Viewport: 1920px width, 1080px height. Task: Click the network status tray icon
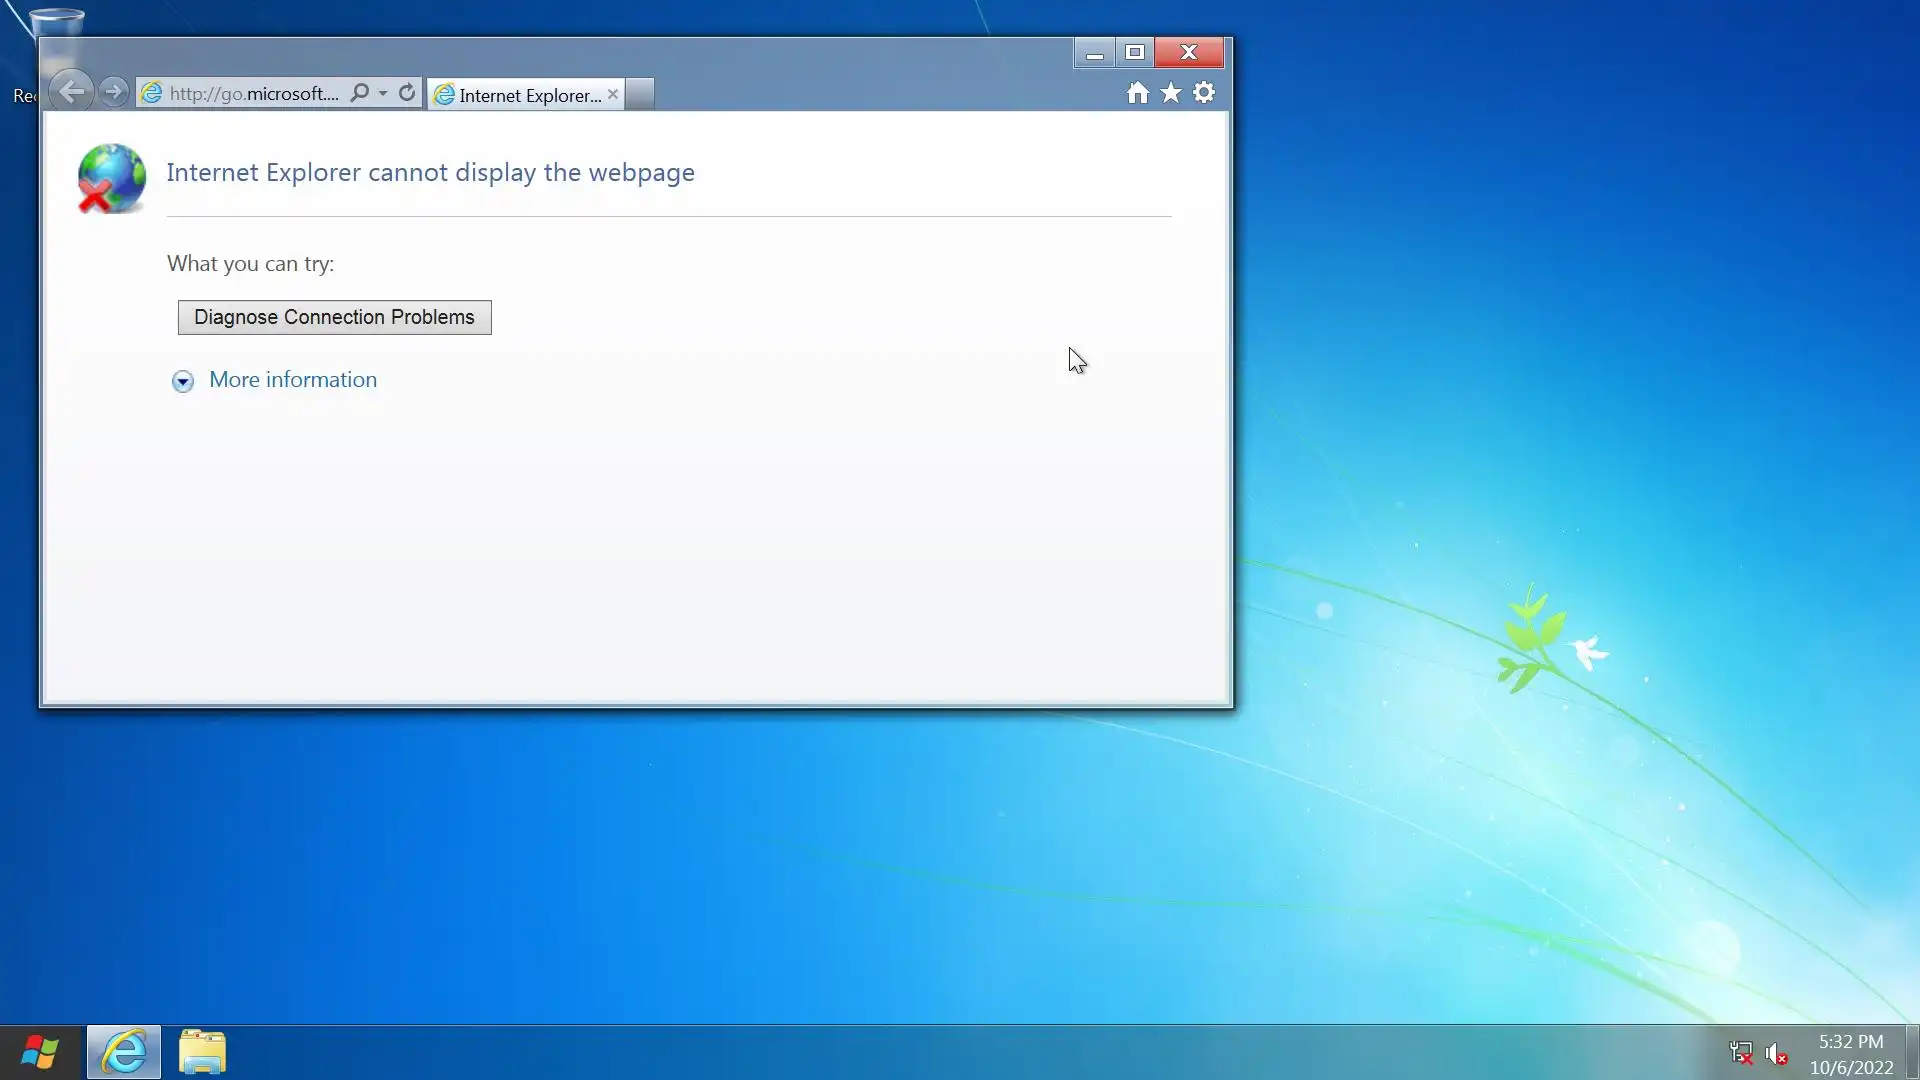click(x=1741, y=1053)
